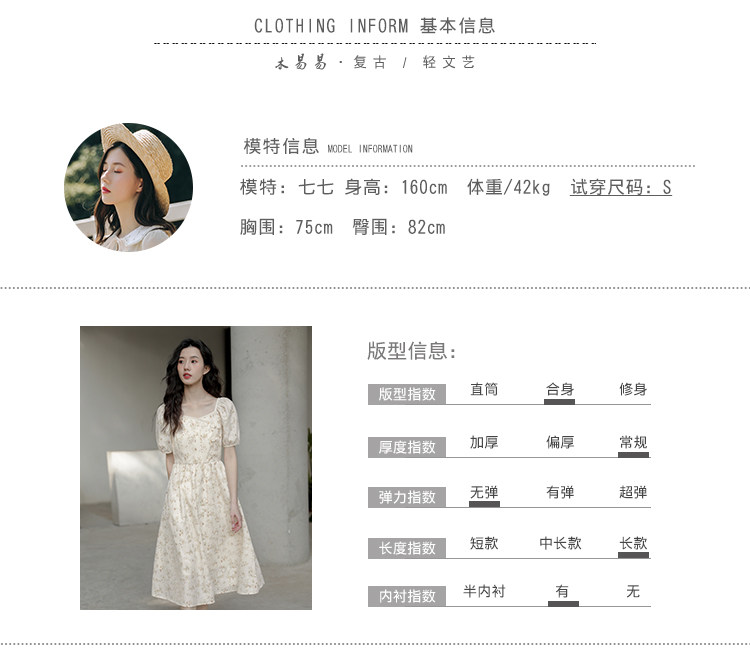The width and height of the screenshot is (750, 670).
Task: Pick 短款 length option
Action: 484,543
